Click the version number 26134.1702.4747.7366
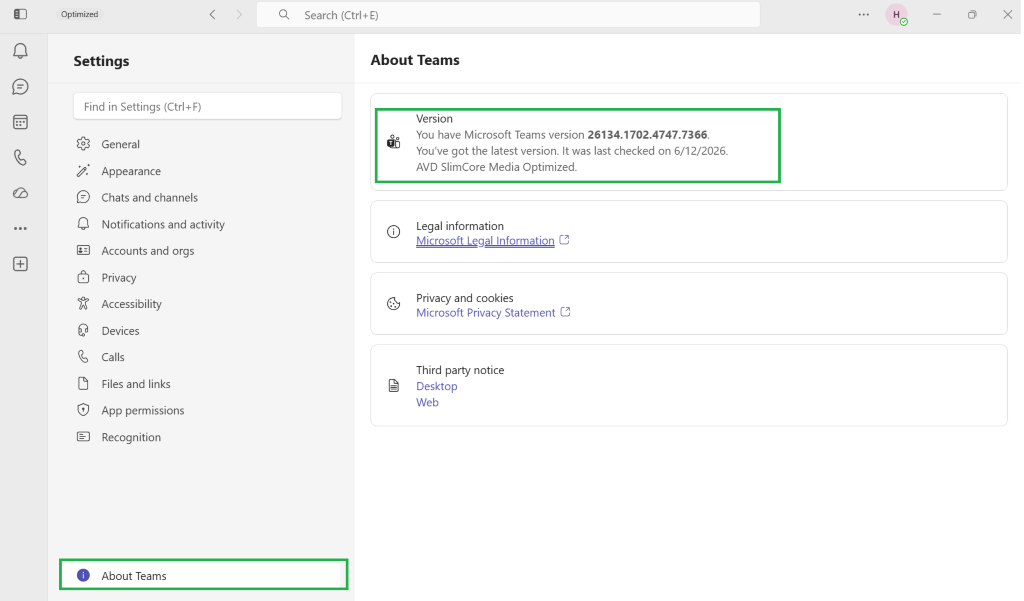This screenshot has height=601, width=1024. coord(647,135)
